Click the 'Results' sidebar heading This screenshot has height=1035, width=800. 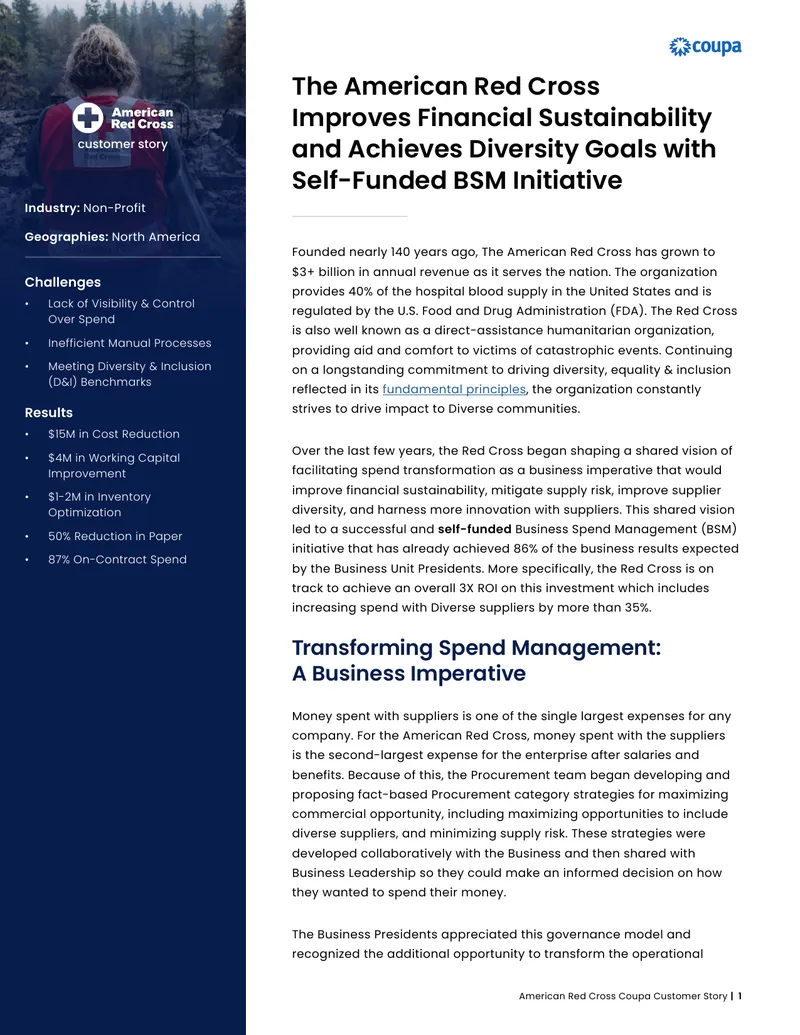[x=49, y=413]
